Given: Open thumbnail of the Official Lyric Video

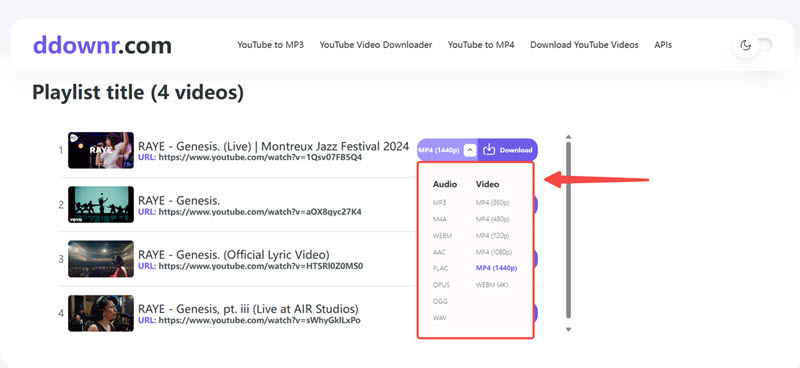Looking at the screenshot, I should 101,259.
